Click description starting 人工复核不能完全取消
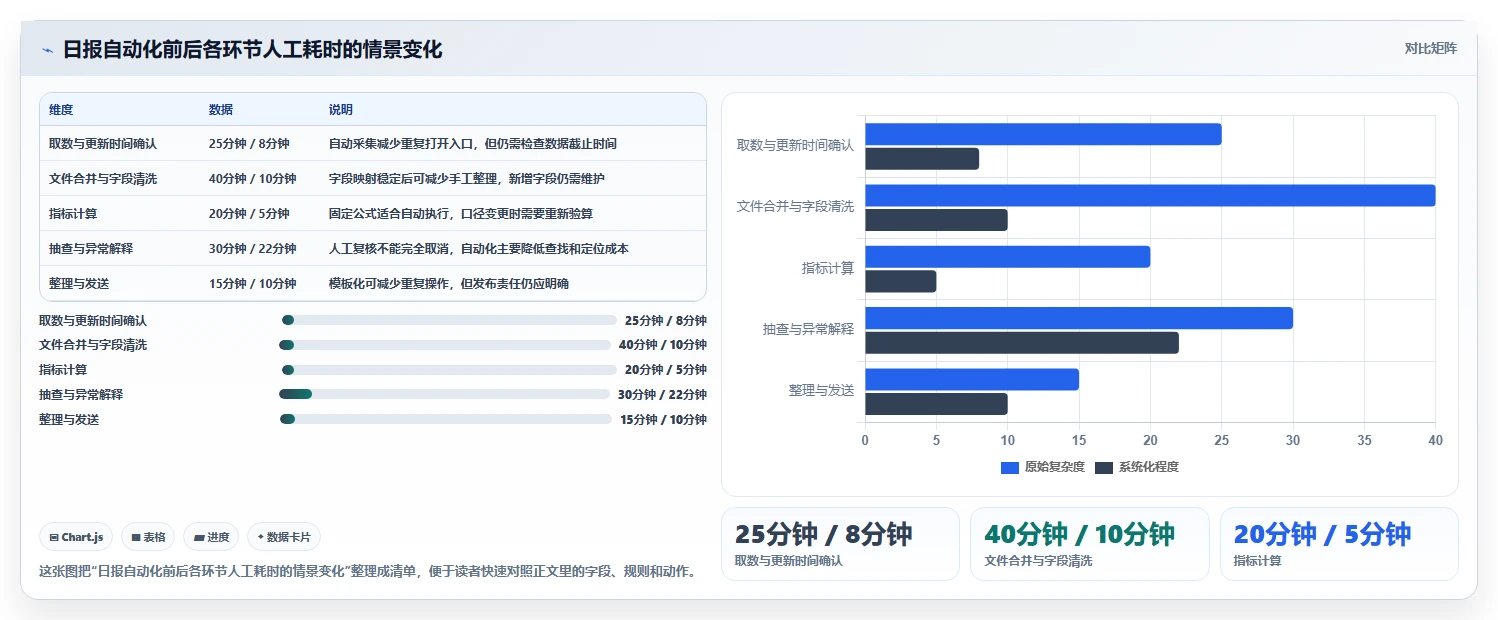This screenshot has height=620, width=1498. point(479,249)
